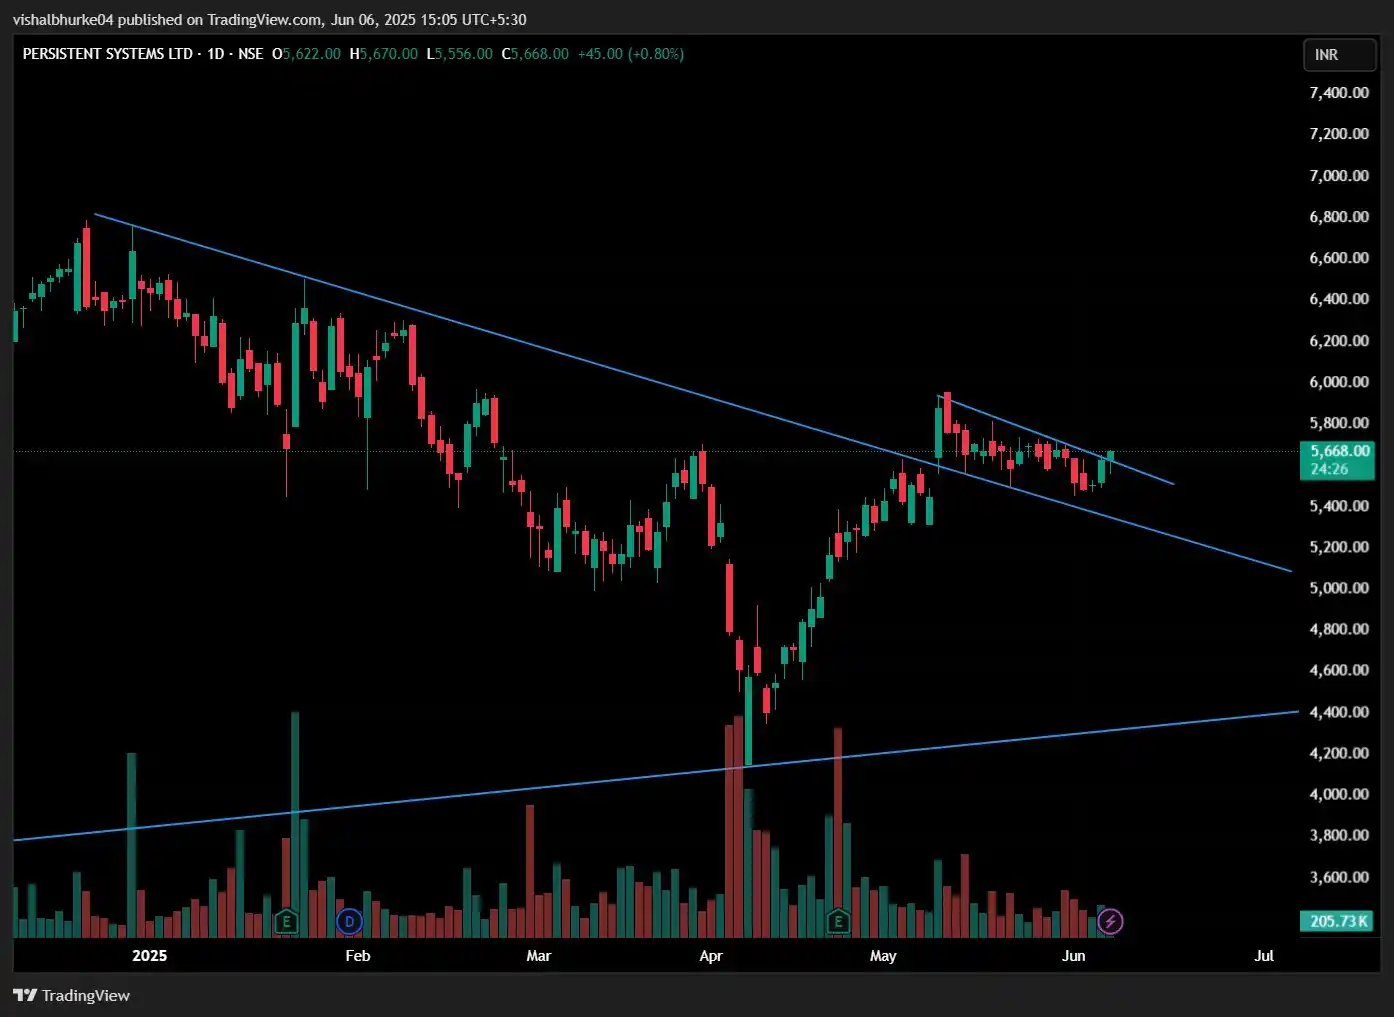Click the May label on time axis
Screen dimensions: 1394x1017
(x=883, y=955)
